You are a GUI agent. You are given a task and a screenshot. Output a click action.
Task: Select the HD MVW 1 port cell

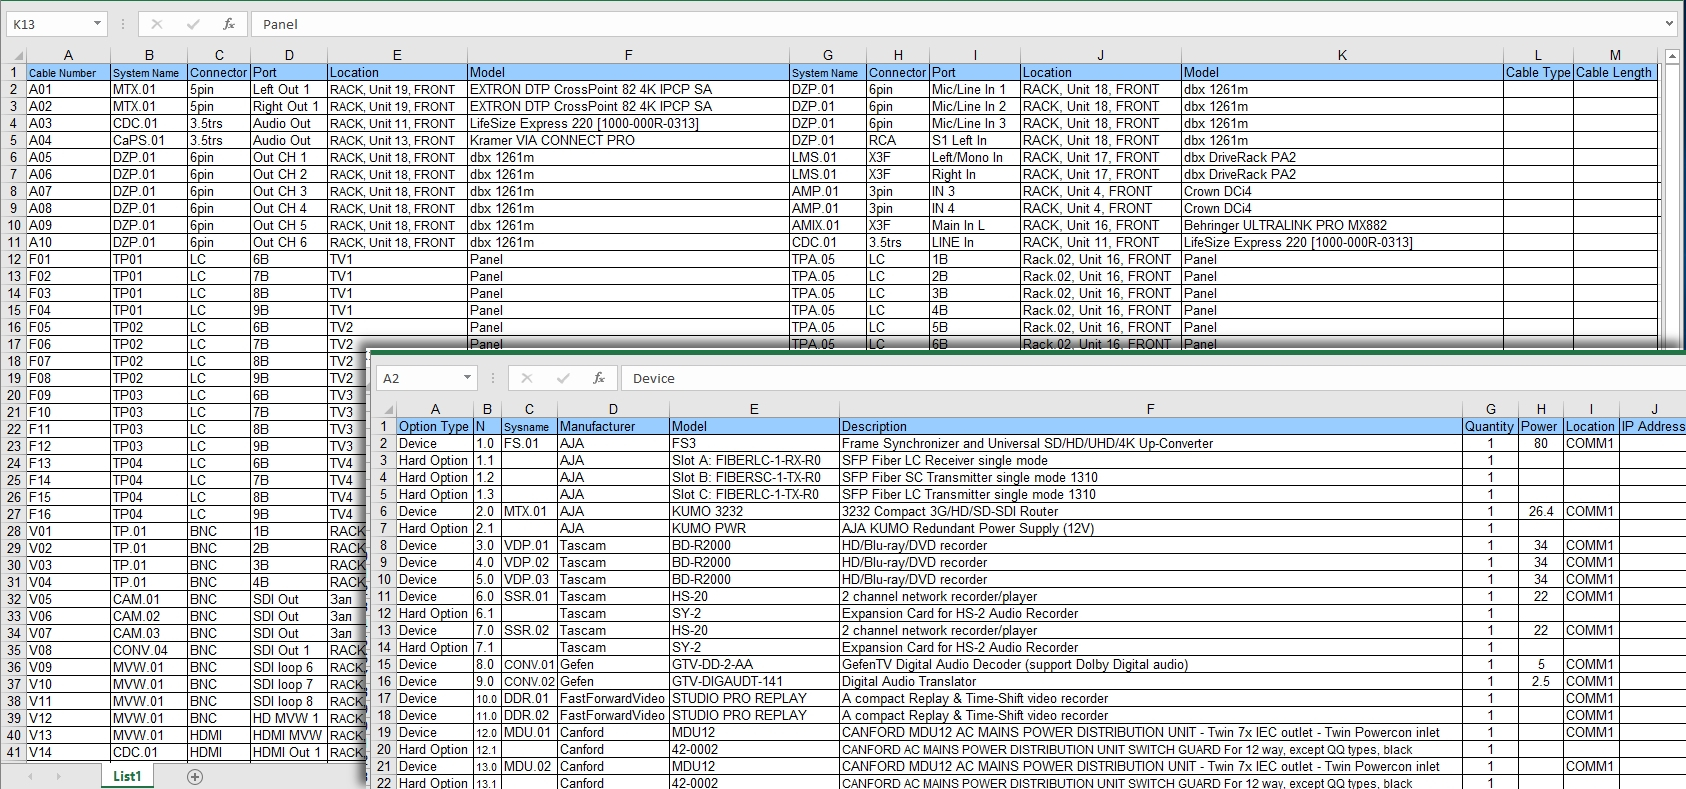coord(289,718)
